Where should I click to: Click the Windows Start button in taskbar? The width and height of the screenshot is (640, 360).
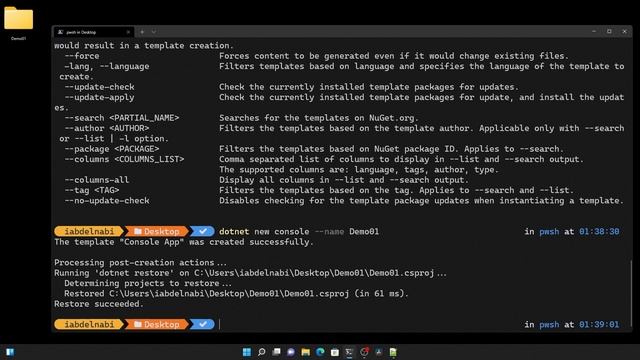(x=247, y=352)
